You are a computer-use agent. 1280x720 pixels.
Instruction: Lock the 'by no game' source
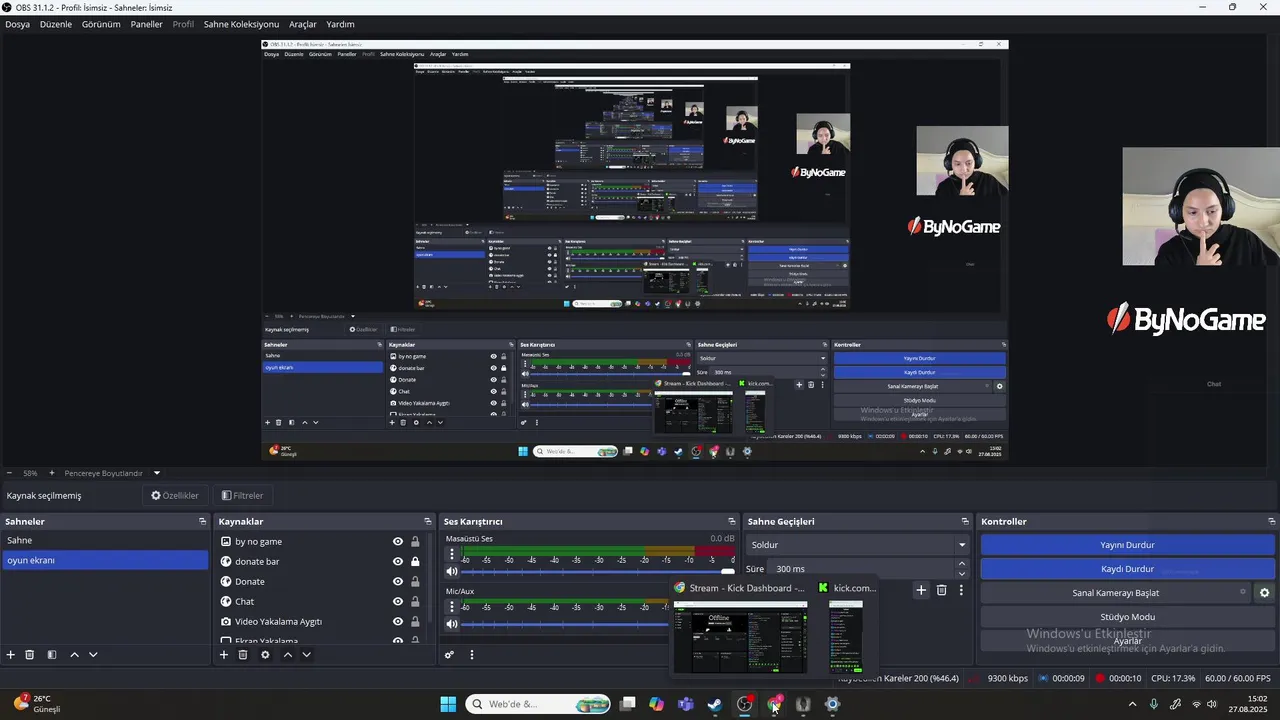point(415,542)
